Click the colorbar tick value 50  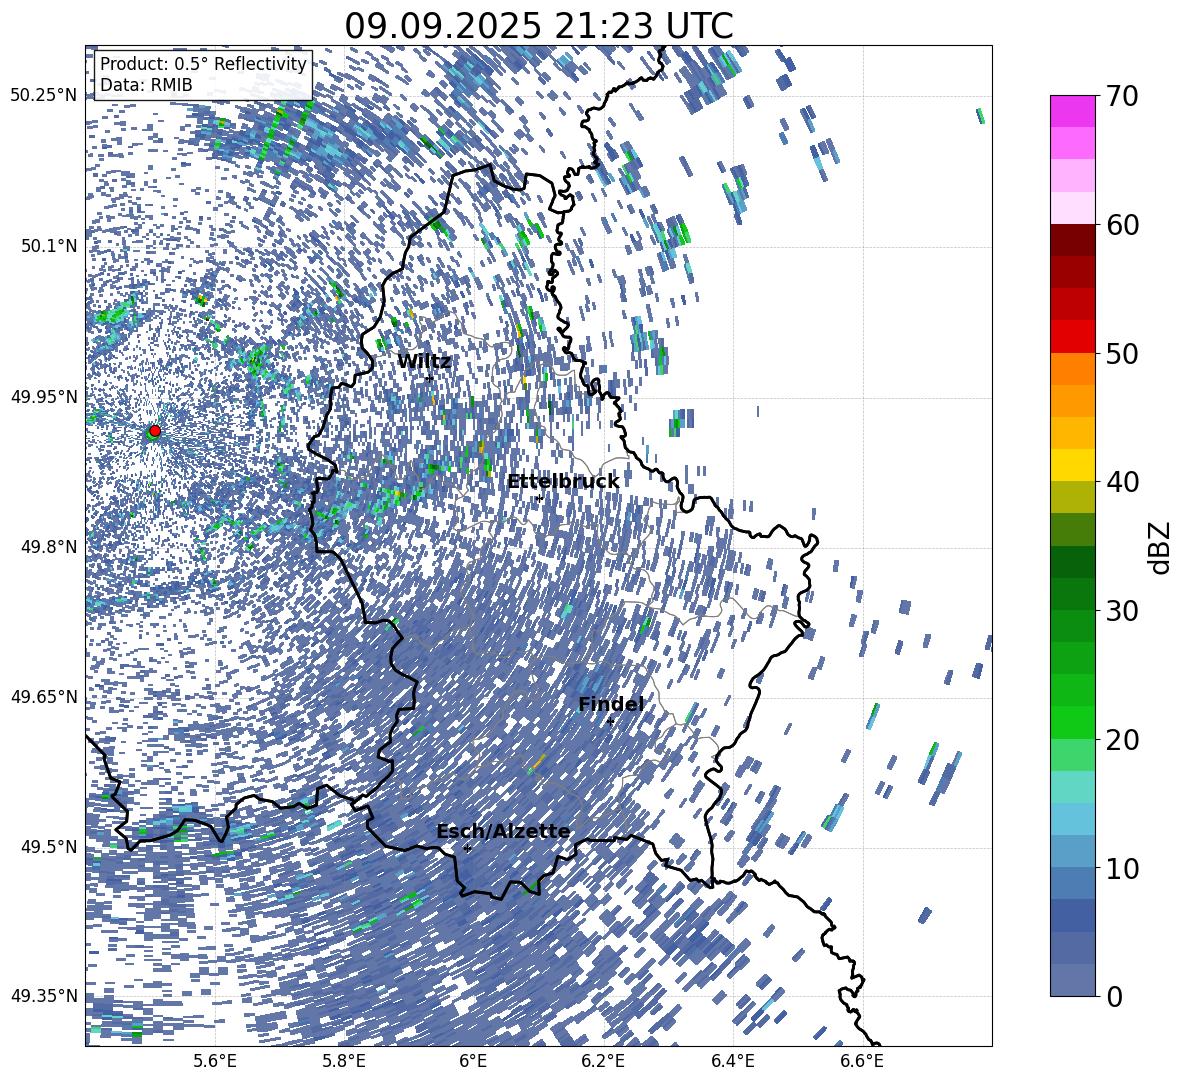pos(1122,353)
